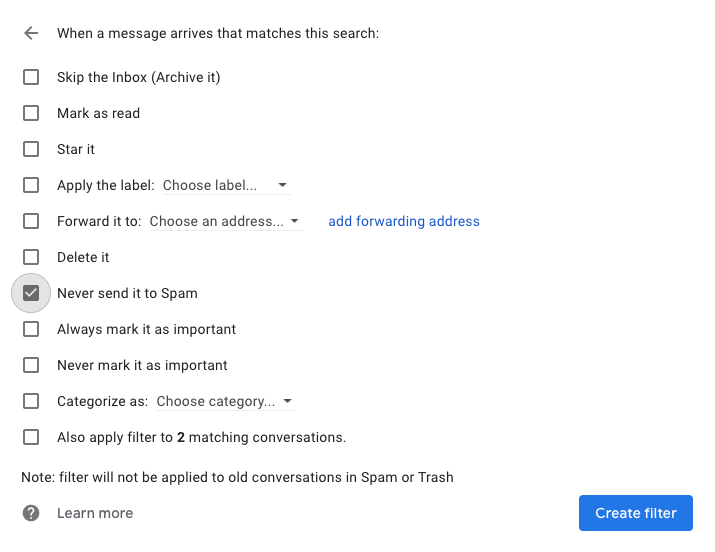Click the Choose label dropdown arrow

tap(282, 185)
